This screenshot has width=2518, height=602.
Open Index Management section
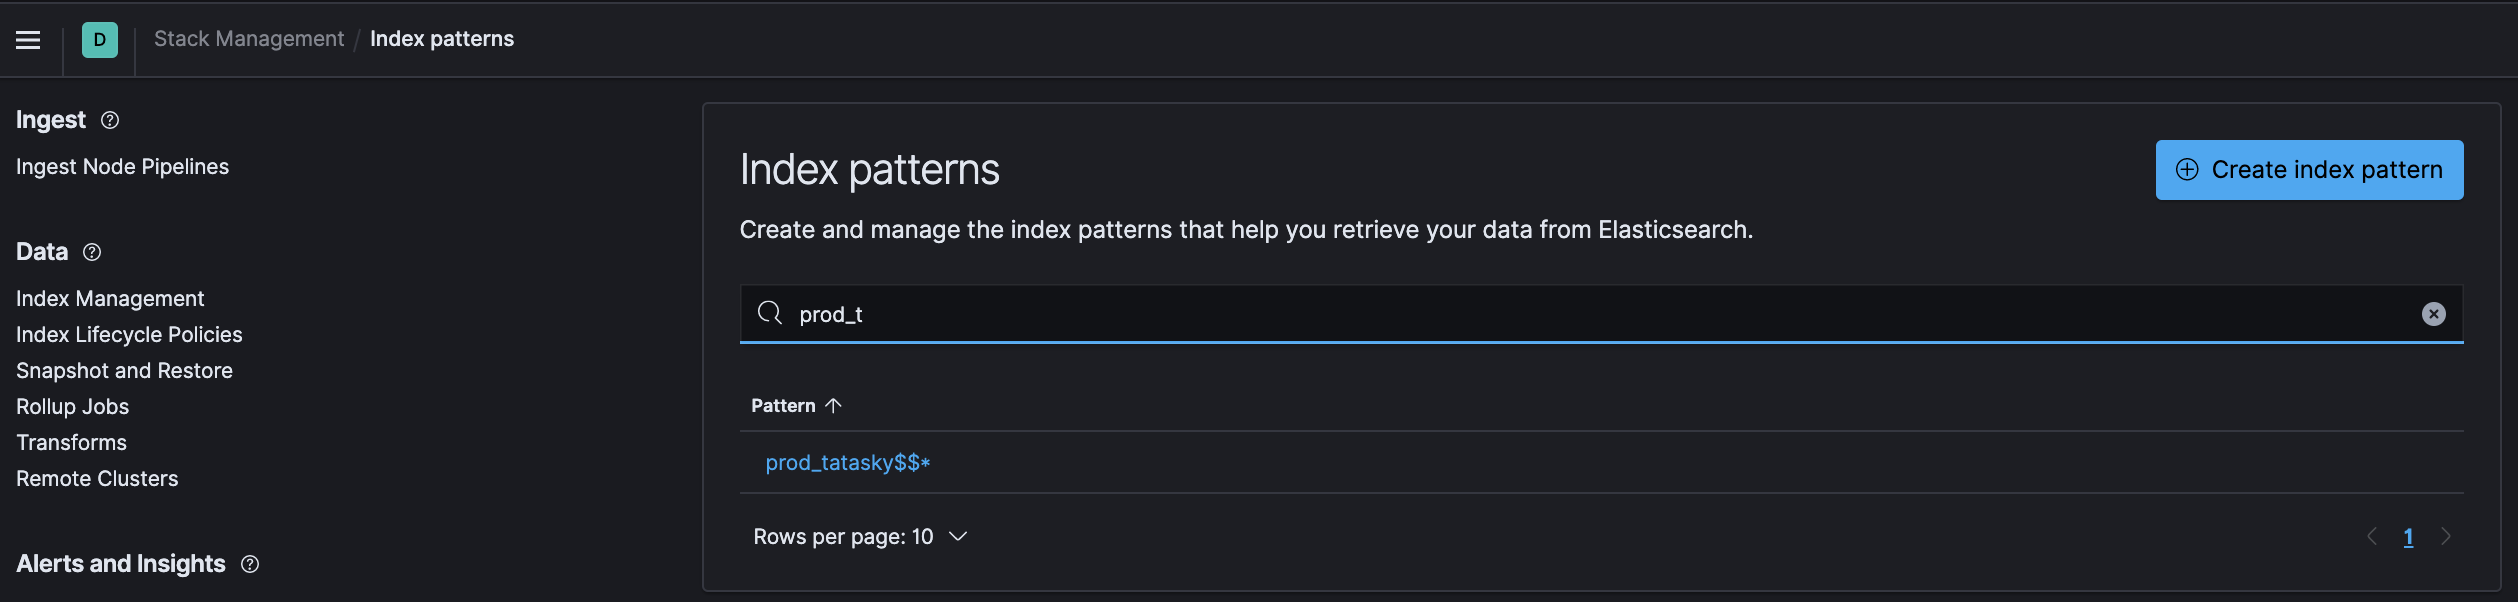[110, 299]
